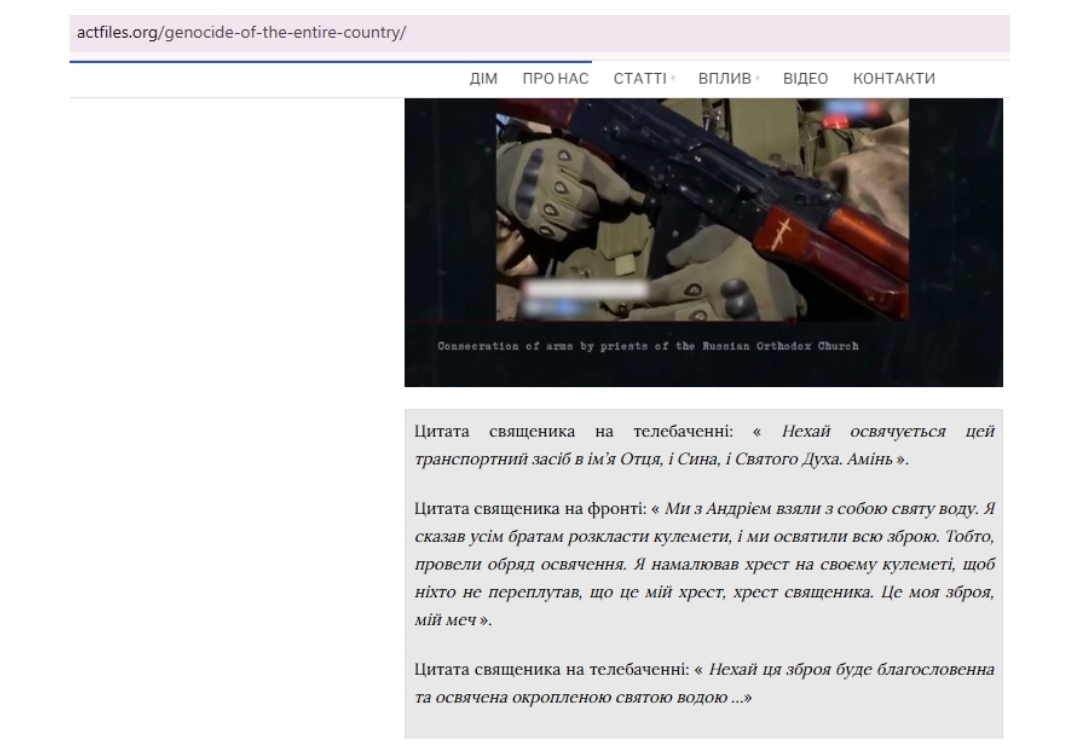Expand the plus sign next to ВПЛИВ
This screenshot has width=1080, height=747.
[757, 79]
